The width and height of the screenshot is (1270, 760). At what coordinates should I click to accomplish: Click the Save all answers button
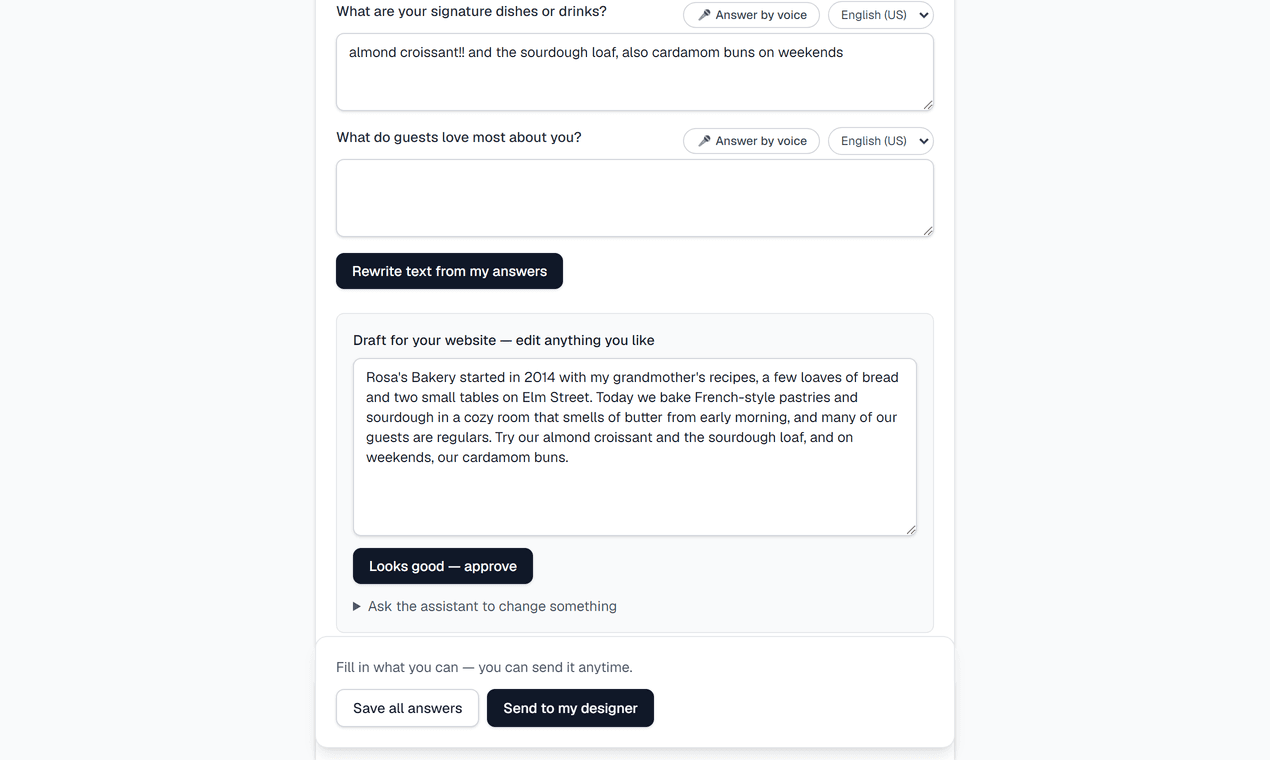(x=407, y=708)
